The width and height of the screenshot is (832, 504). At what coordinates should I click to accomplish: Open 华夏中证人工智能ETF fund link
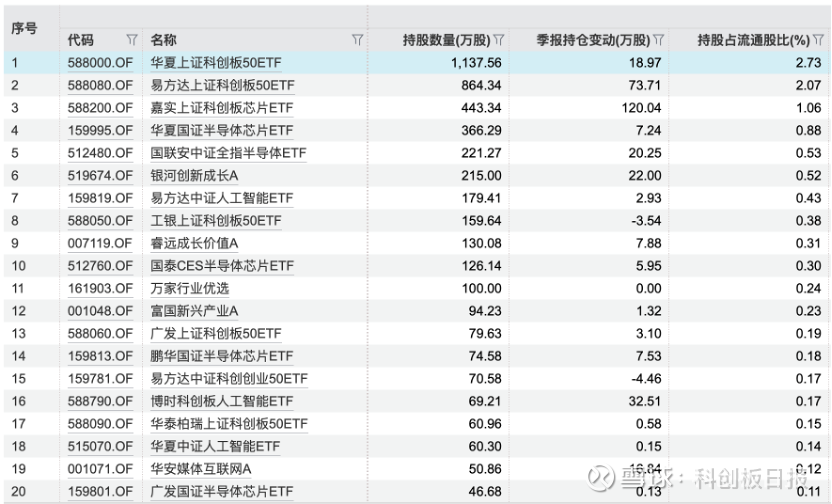point(215,446)
